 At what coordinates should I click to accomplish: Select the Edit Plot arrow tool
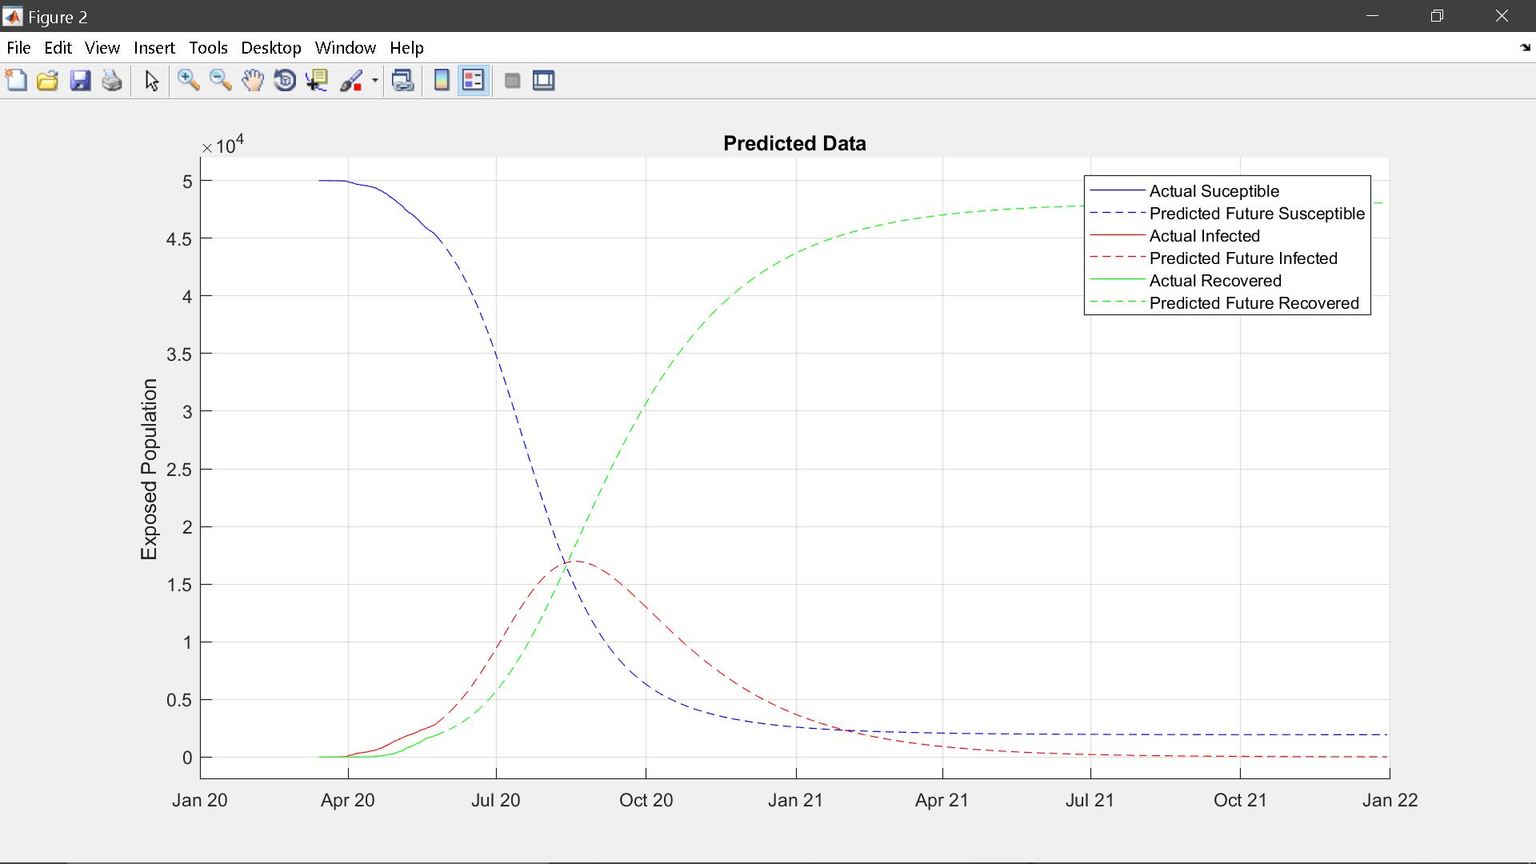point(151,80)
